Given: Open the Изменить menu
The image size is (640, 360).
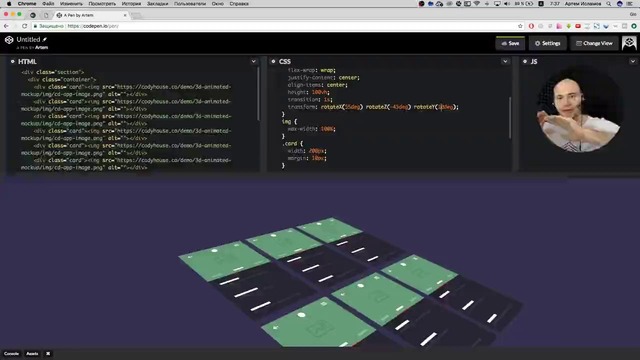Looking at the screenshot, I should coord(71,4).
